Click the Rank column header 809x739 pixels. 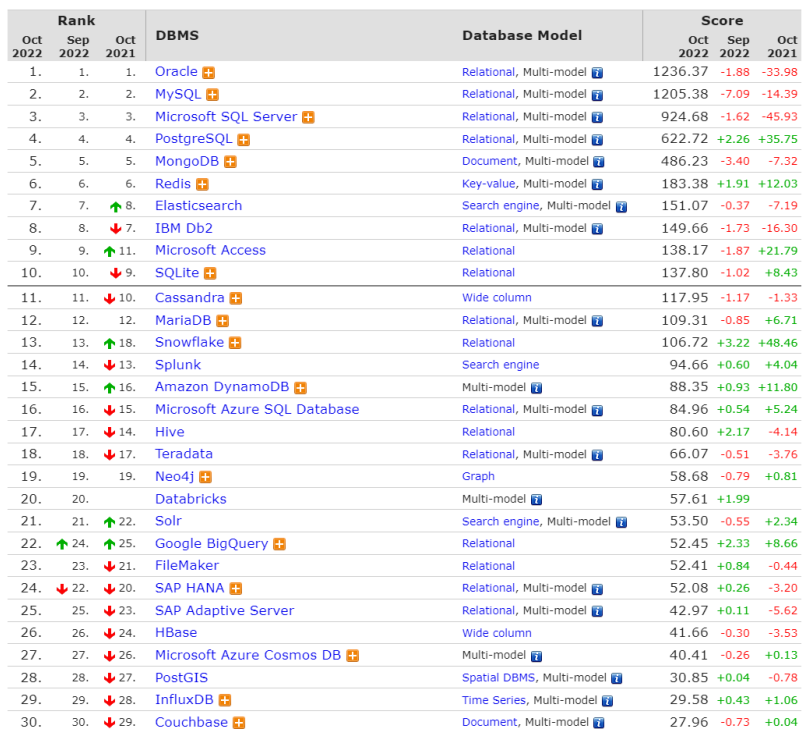pyautogui.click(x=76, y=21)
